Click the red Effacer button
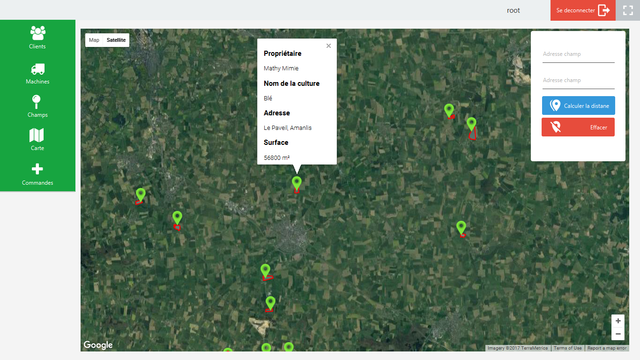The width and height of the screenshot is (640, 360). pos(578,127)
